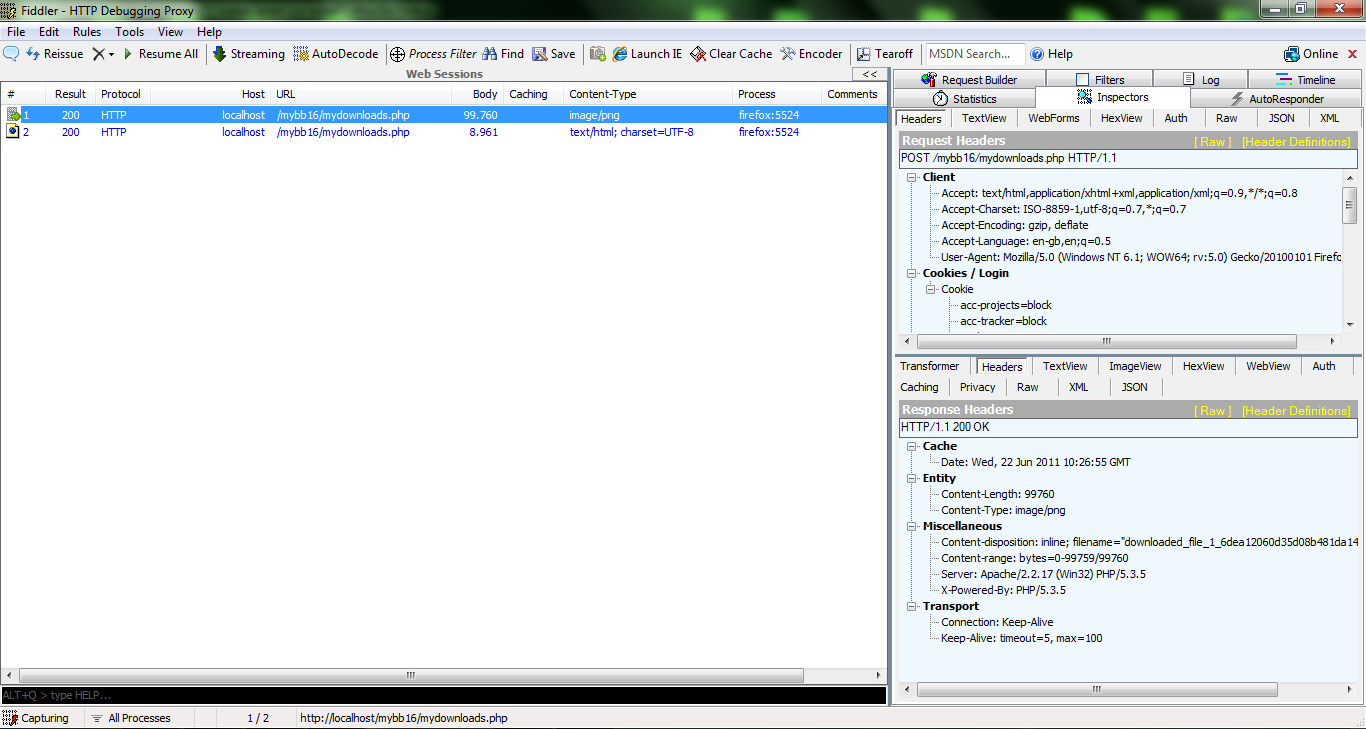The image size is (1366, 729).
Task: Collapse the Miscellaneous response headers group
Action: 912,526
